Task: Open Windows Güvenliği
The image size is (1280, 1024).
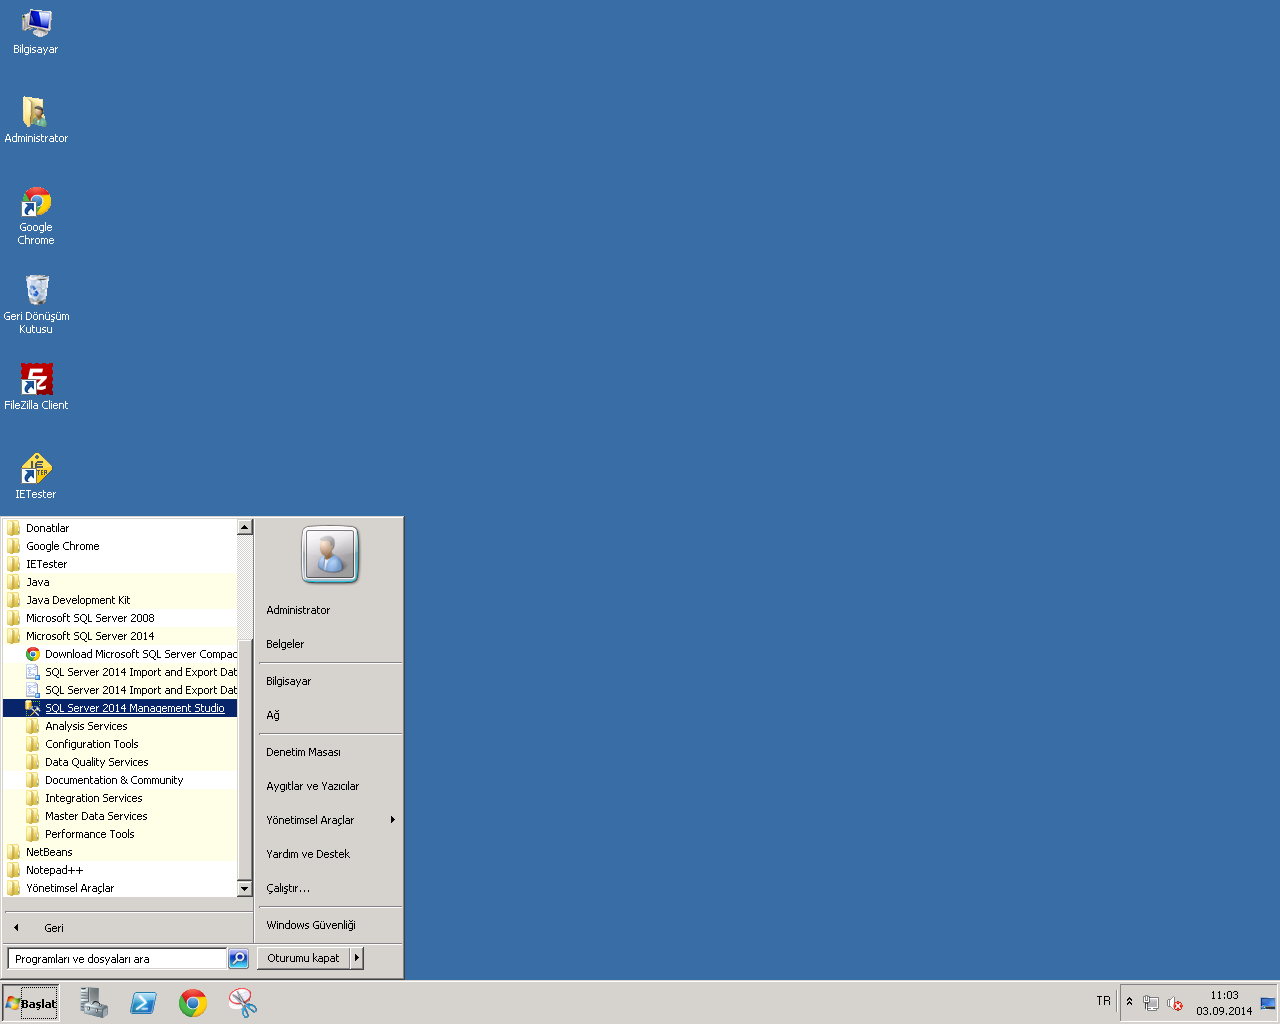Action: tap(330, 925)
